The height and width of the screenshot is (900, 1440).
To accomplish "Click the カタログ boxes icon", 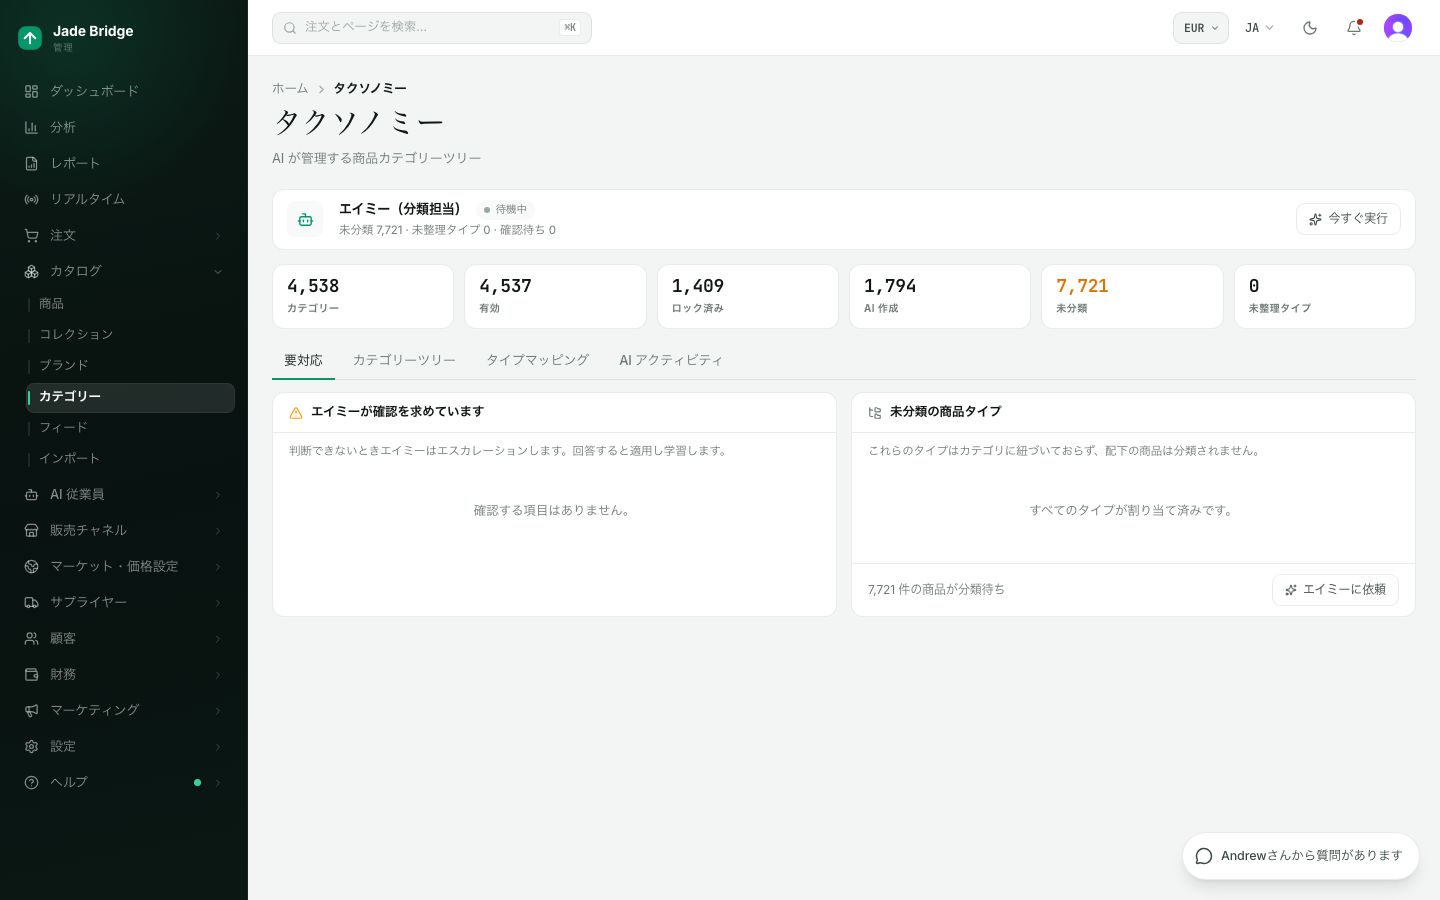I will pyautogui.click(x=31, y=271).
